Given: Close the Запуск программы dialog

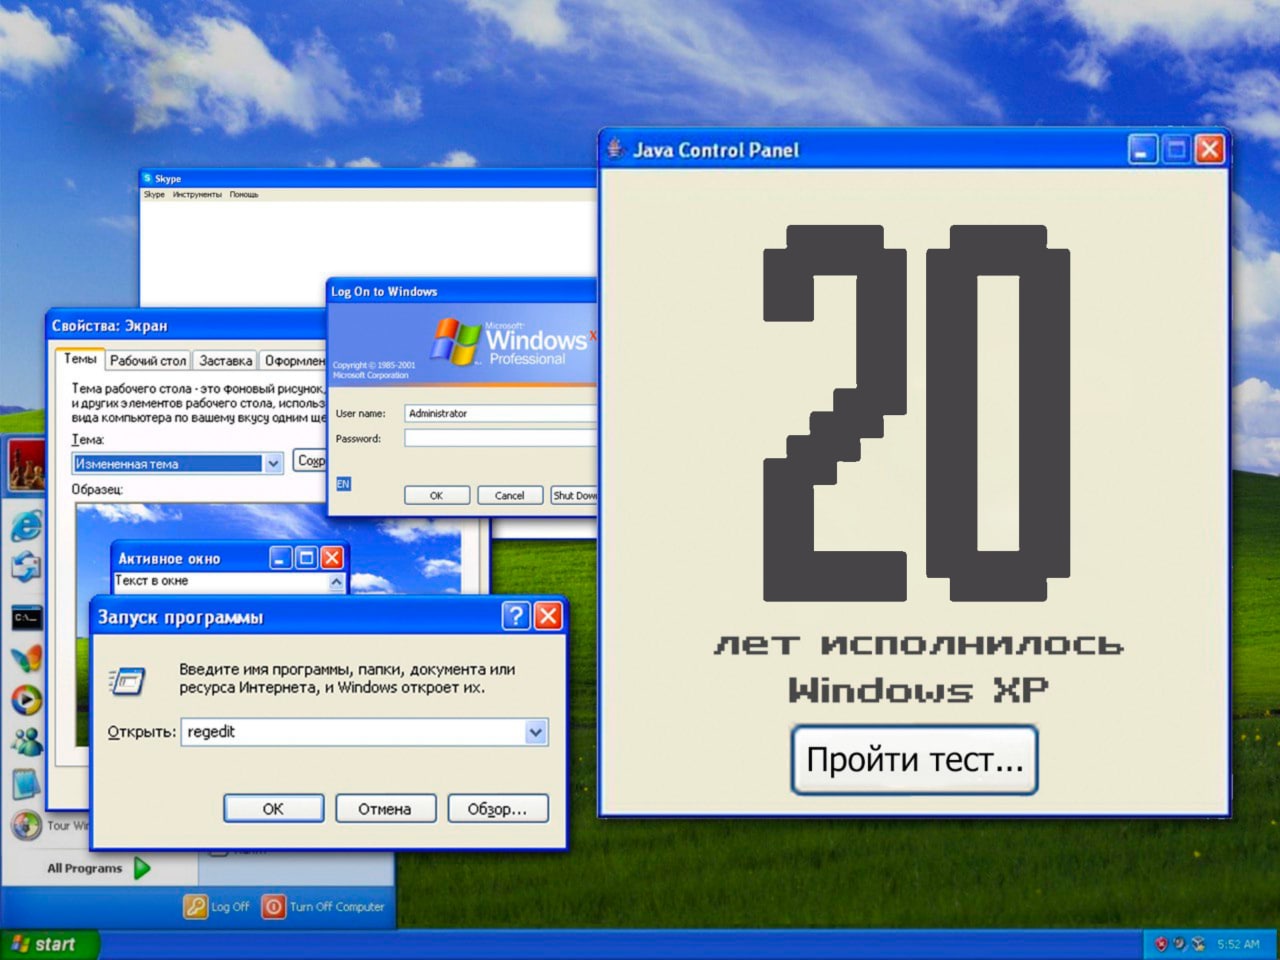Looking at the screenshot, I should [x=548, y=615].
